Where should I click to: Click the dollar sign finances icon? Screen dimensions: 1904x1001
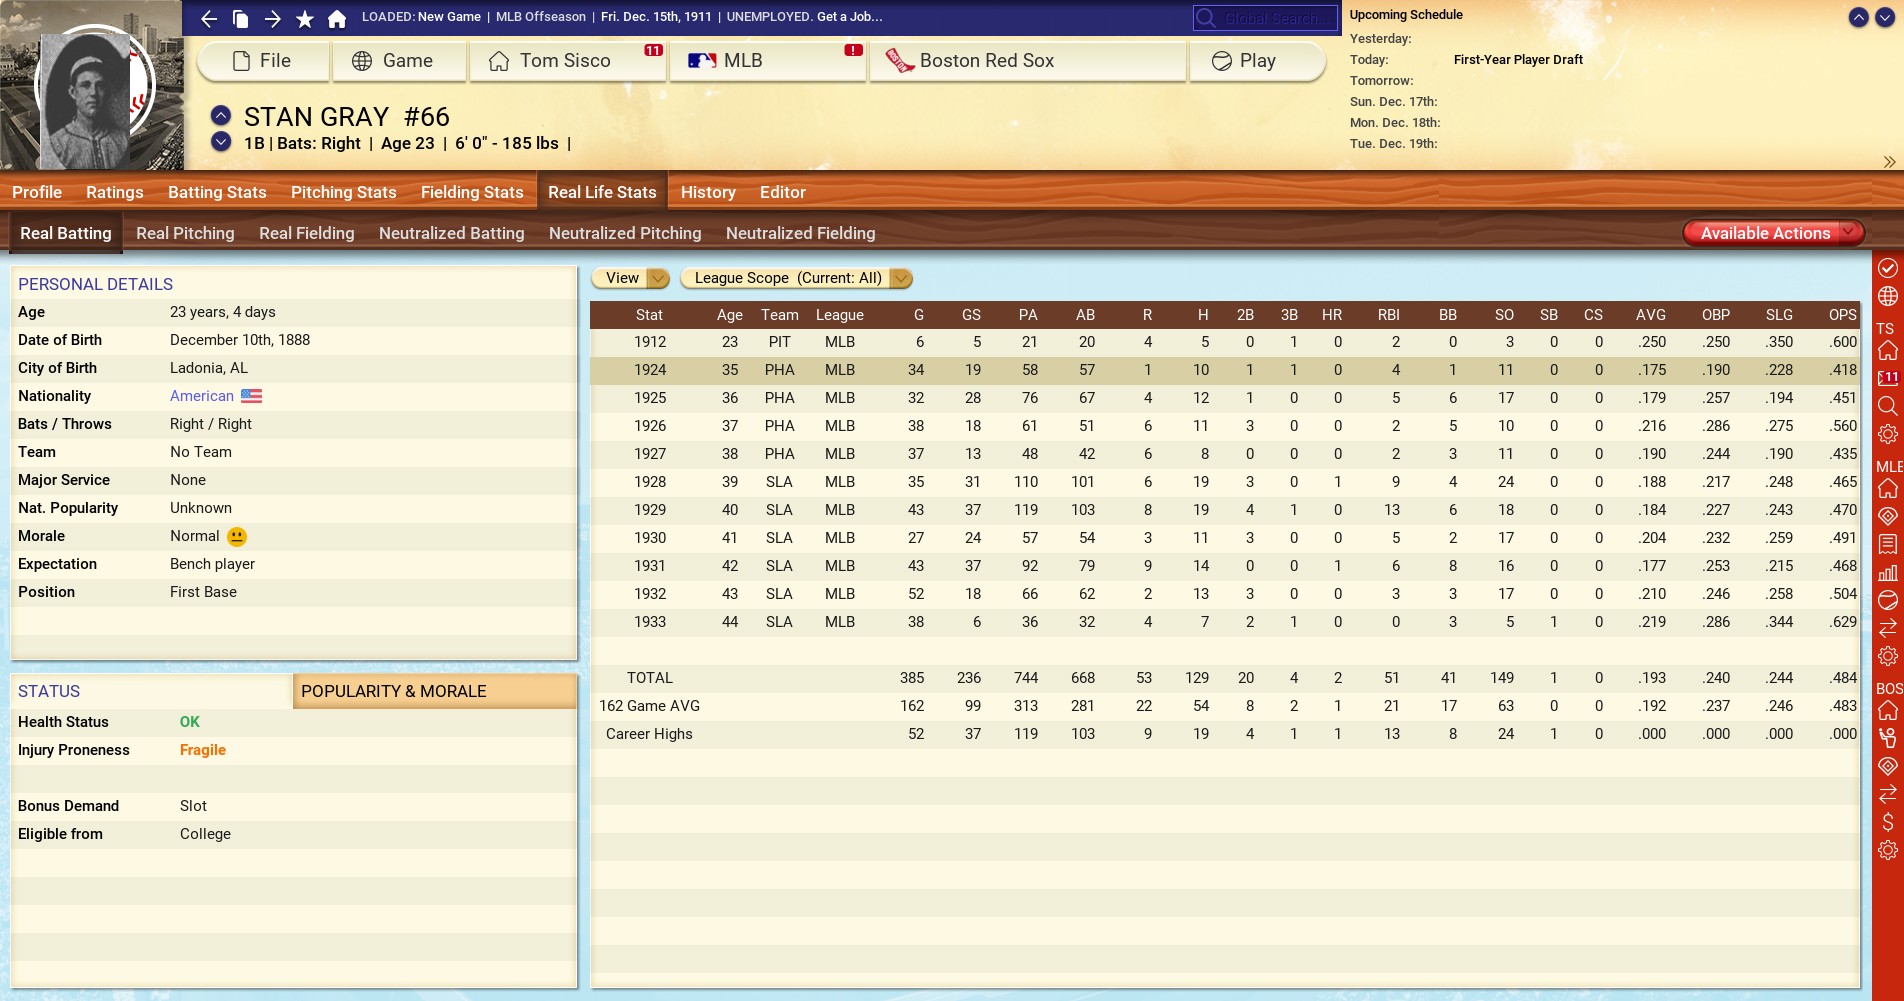pos(1887,822)
